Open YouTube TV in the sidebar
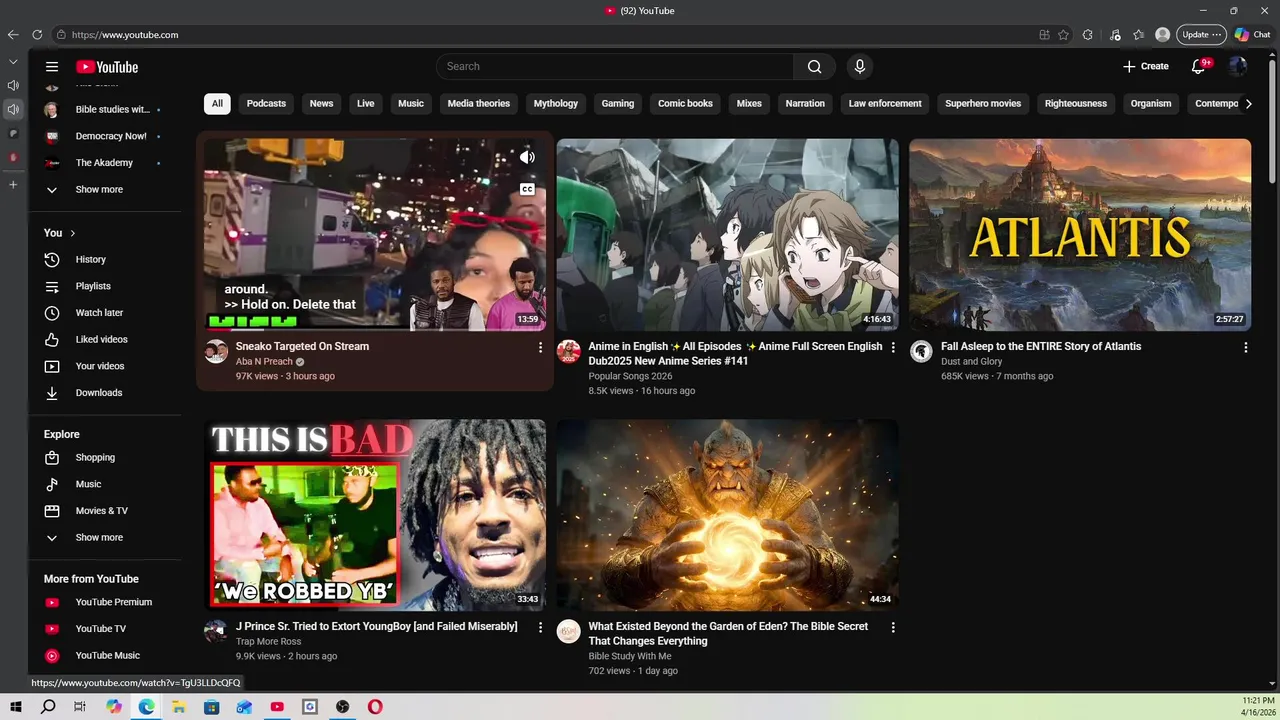1280x720 pixels. click(x=105, y=629)
